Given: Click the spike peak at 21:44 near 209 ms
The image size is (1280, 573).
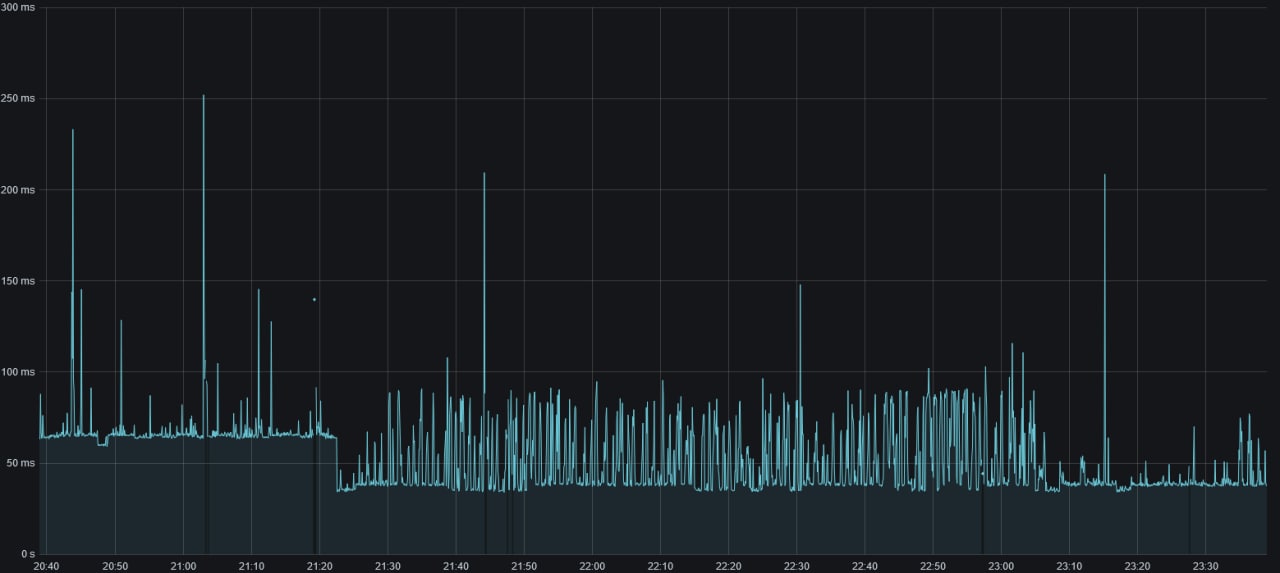Looking at the screenshot, I should (484, 174).
